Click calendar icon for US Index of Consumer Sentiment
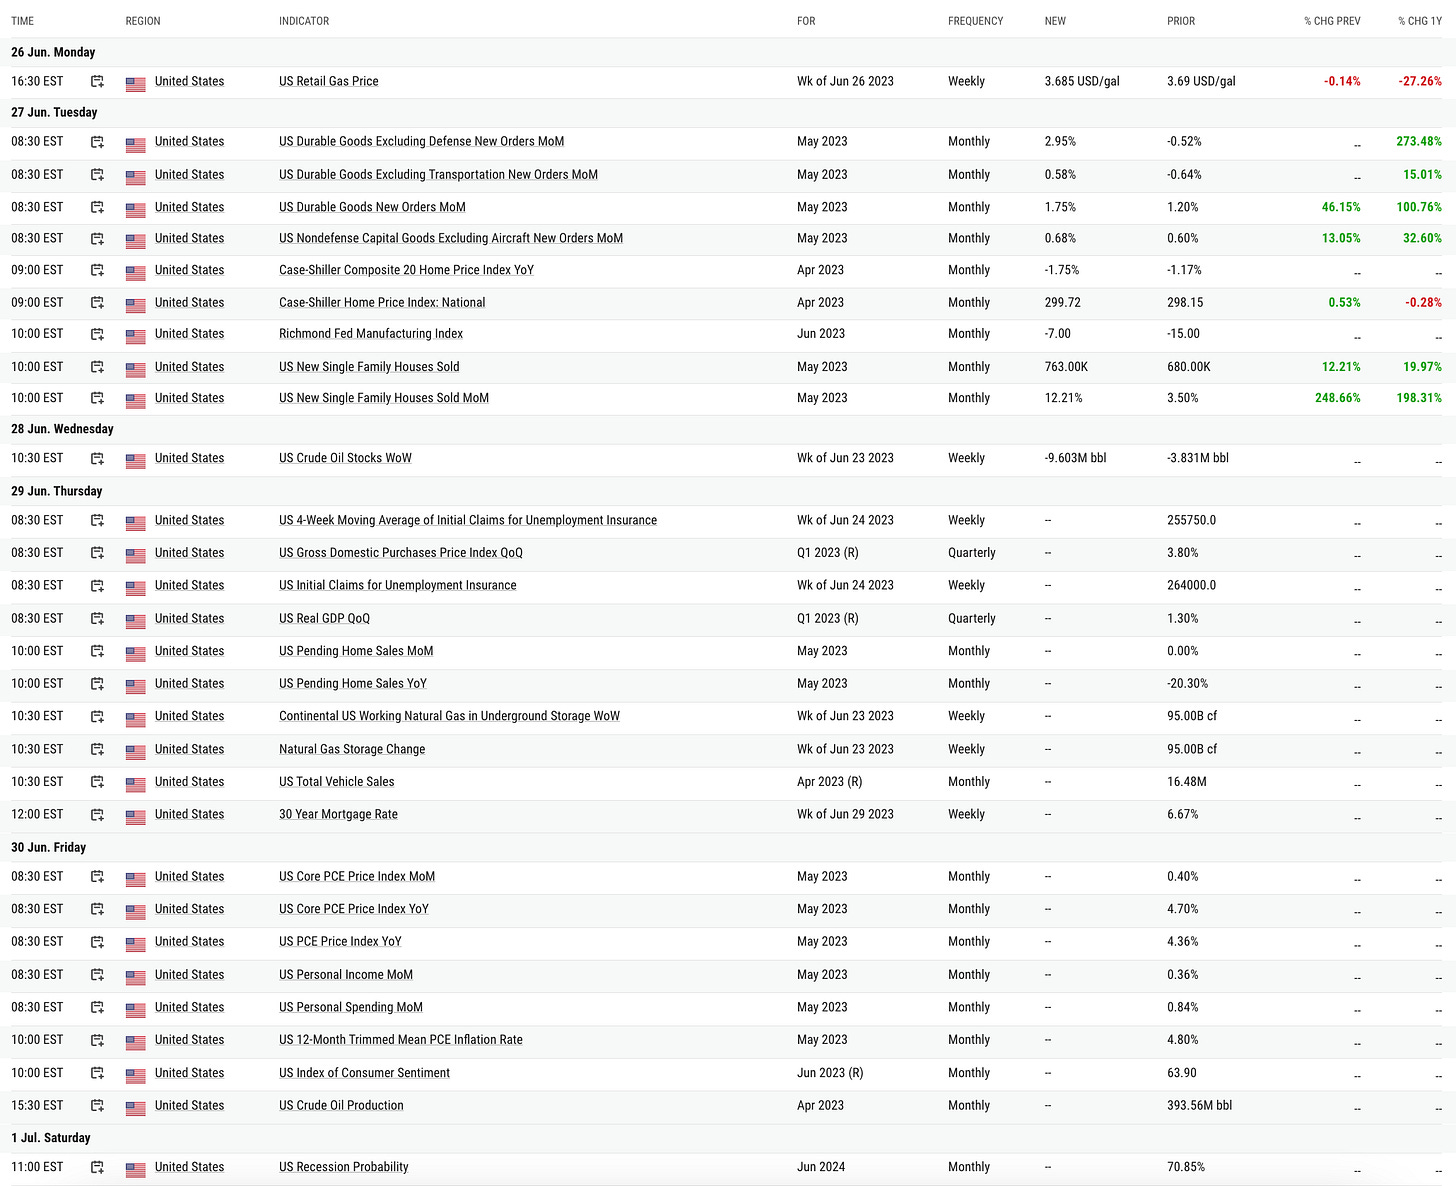 pyautogui.click(x=97, y=1073)
